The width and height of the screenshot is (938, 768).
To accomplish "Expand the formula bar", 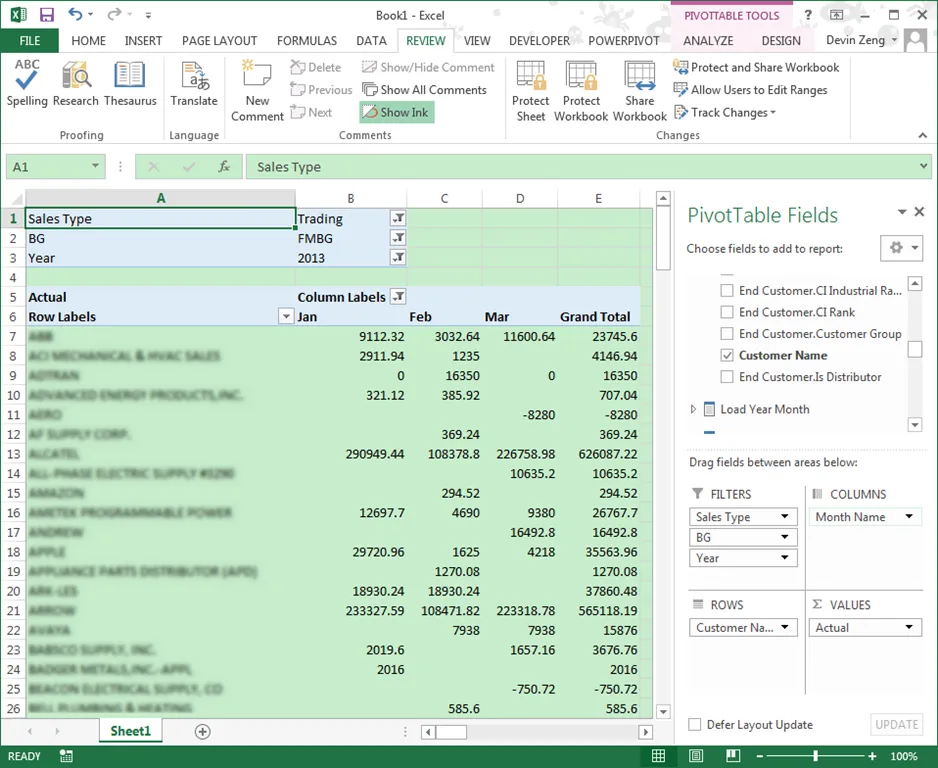I will tap(924, 166).
